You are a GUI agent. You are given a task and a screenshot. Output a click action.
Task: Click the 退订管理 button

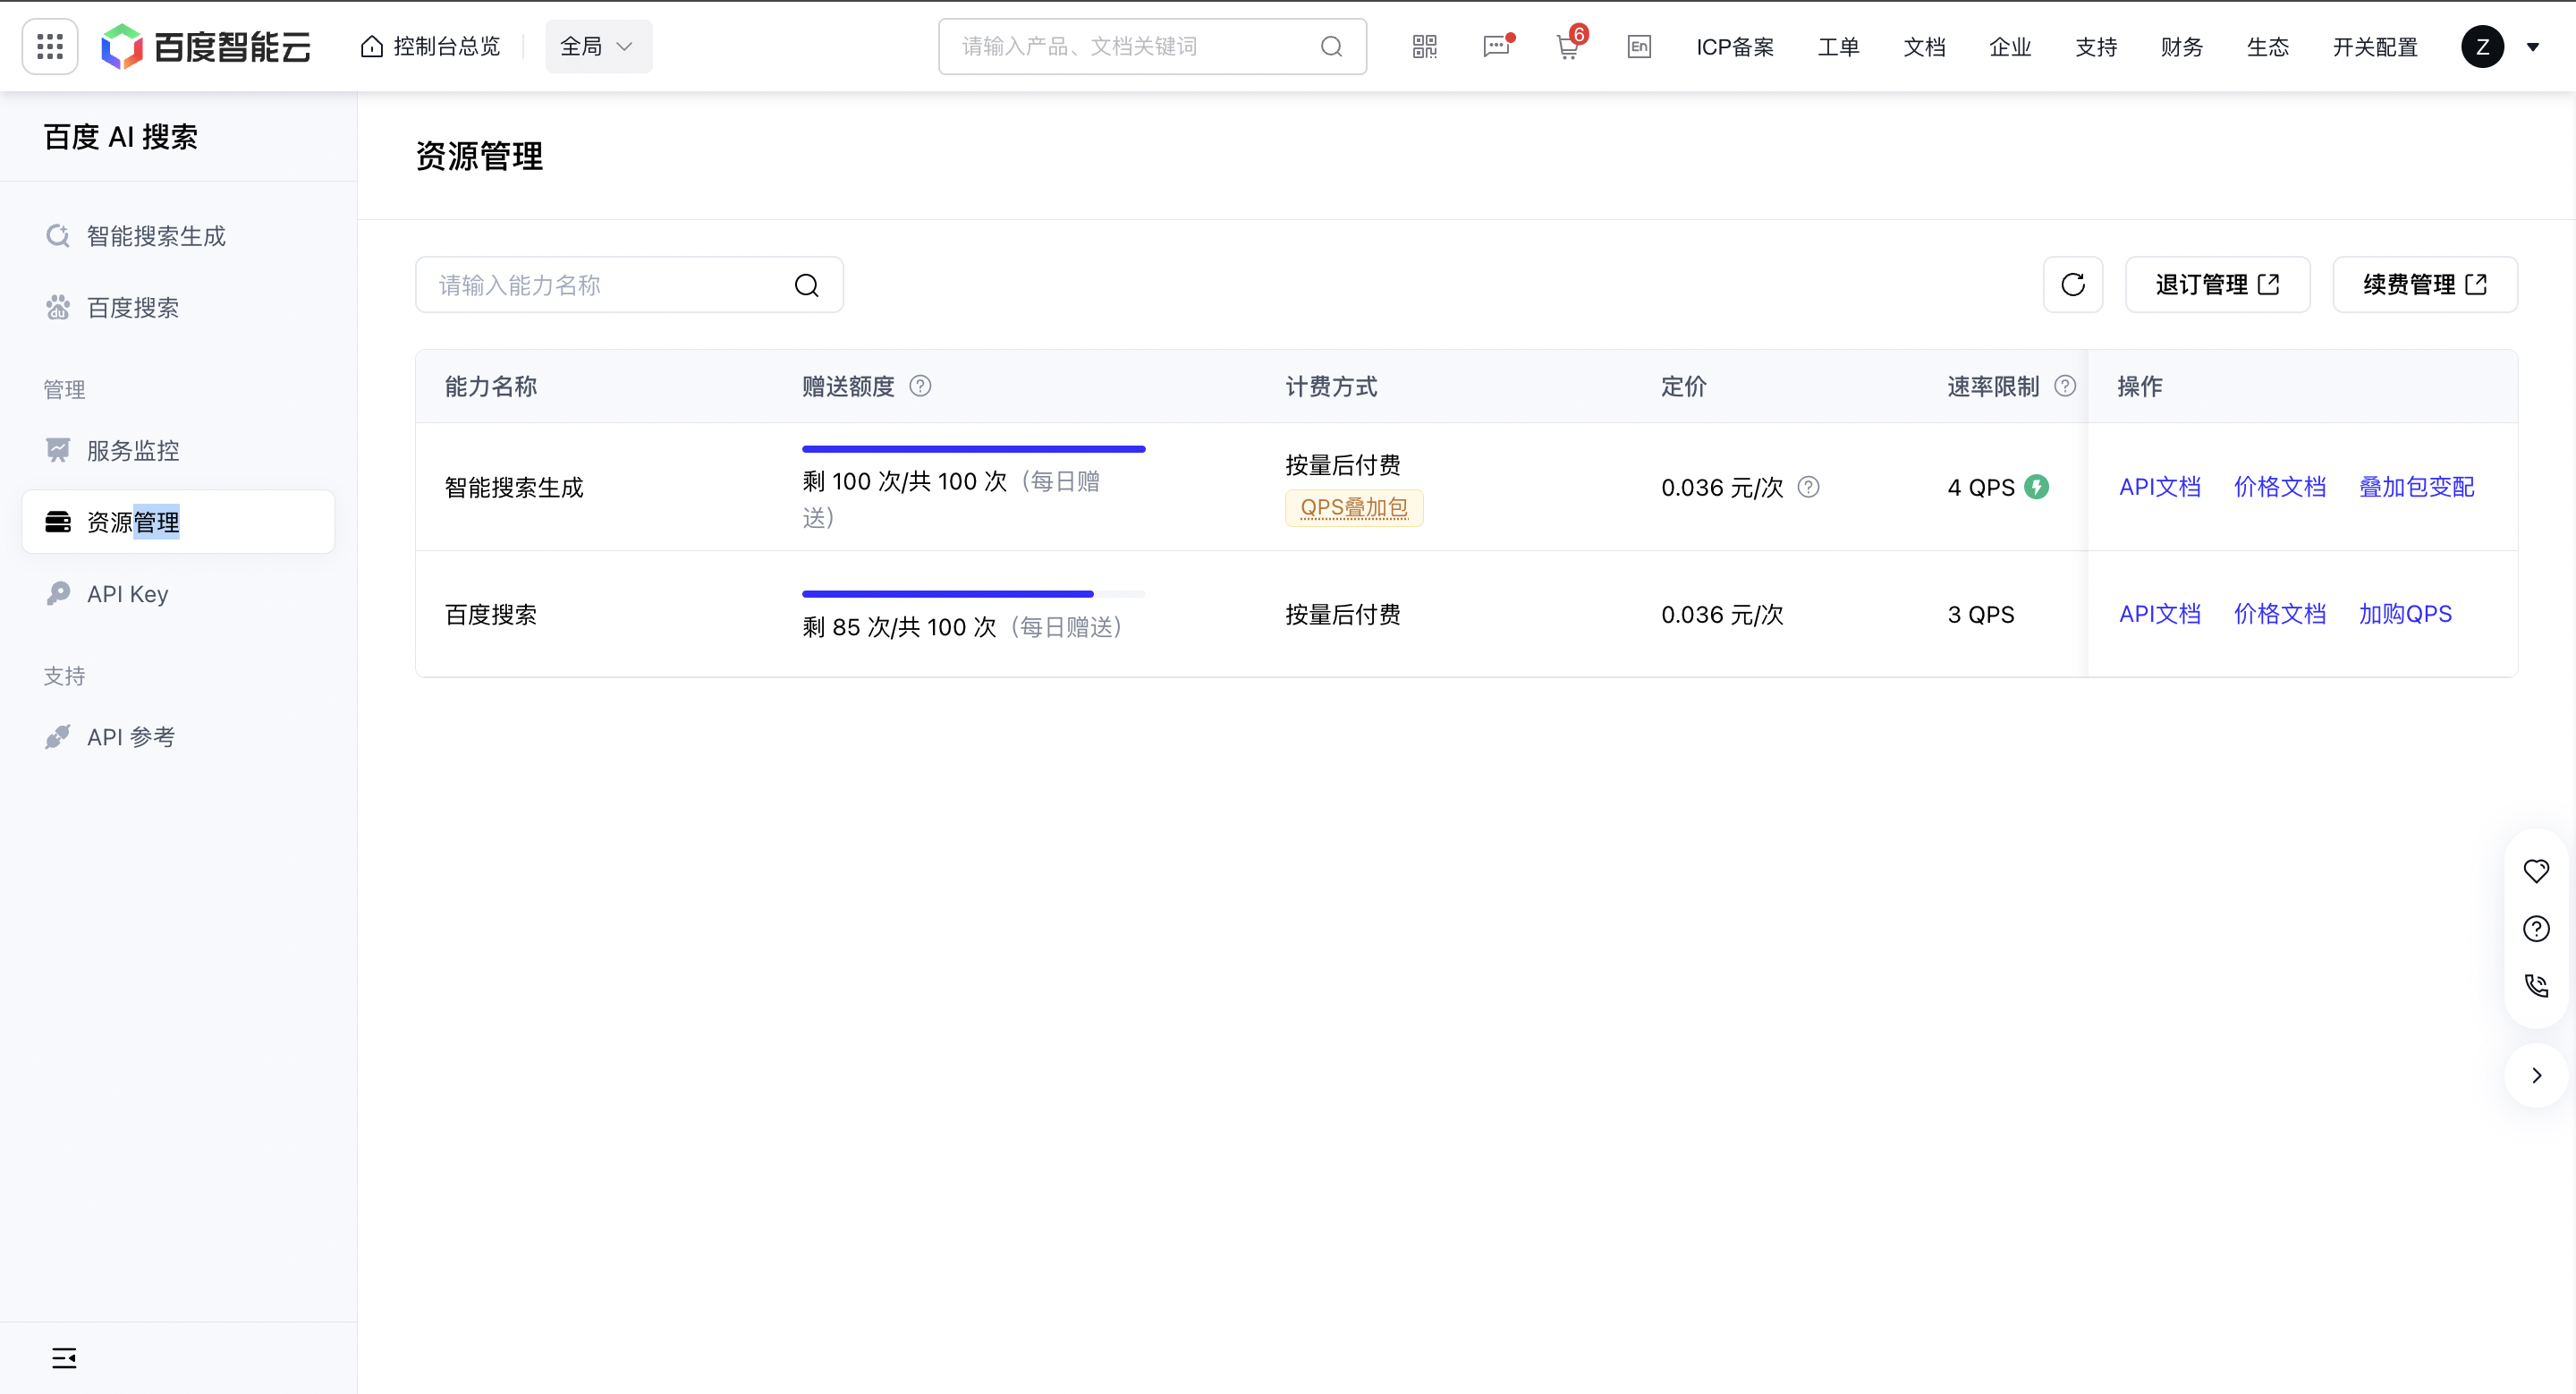2216,285
